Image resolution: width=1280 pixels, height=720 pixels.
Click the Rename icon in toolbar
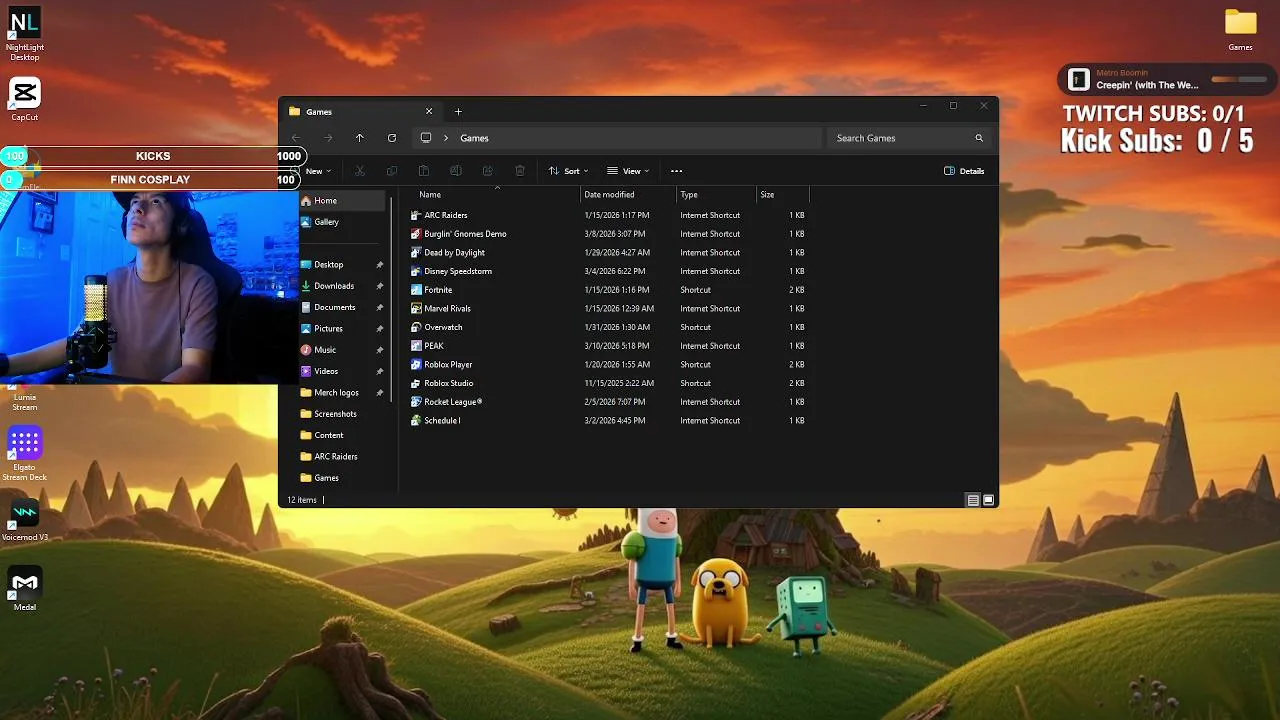click(456, 171)
